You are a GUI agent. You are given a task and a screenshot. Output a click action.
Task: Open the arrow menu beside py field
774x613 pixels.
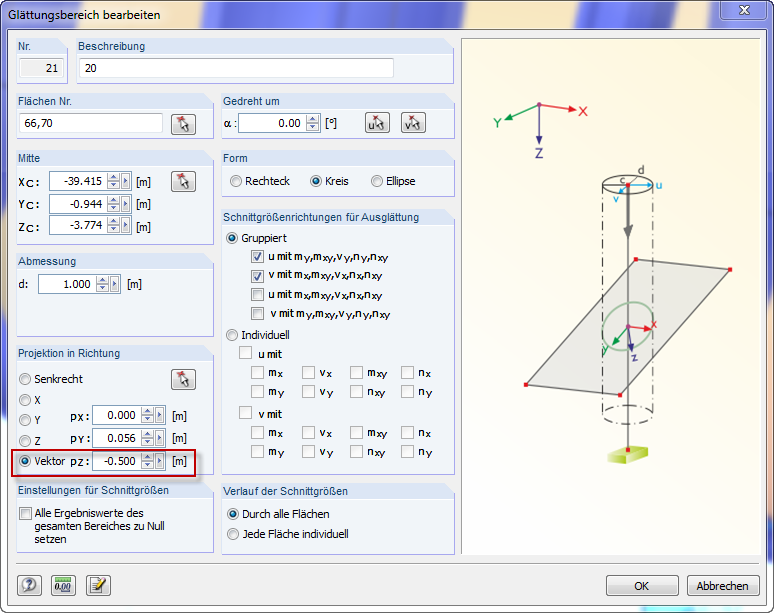(160, 438)
